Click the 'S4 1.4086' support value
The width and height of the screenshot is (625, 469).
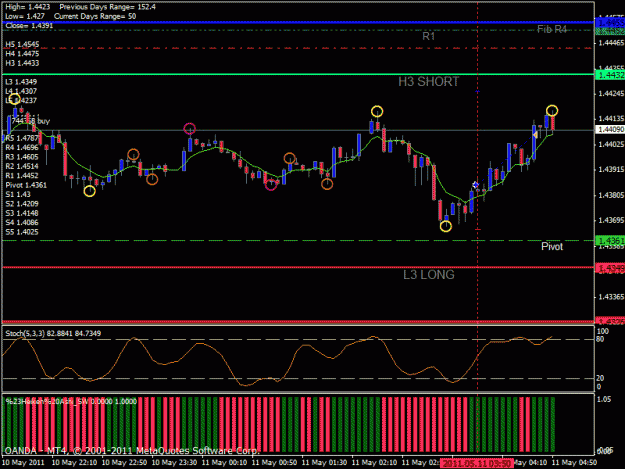22,222
